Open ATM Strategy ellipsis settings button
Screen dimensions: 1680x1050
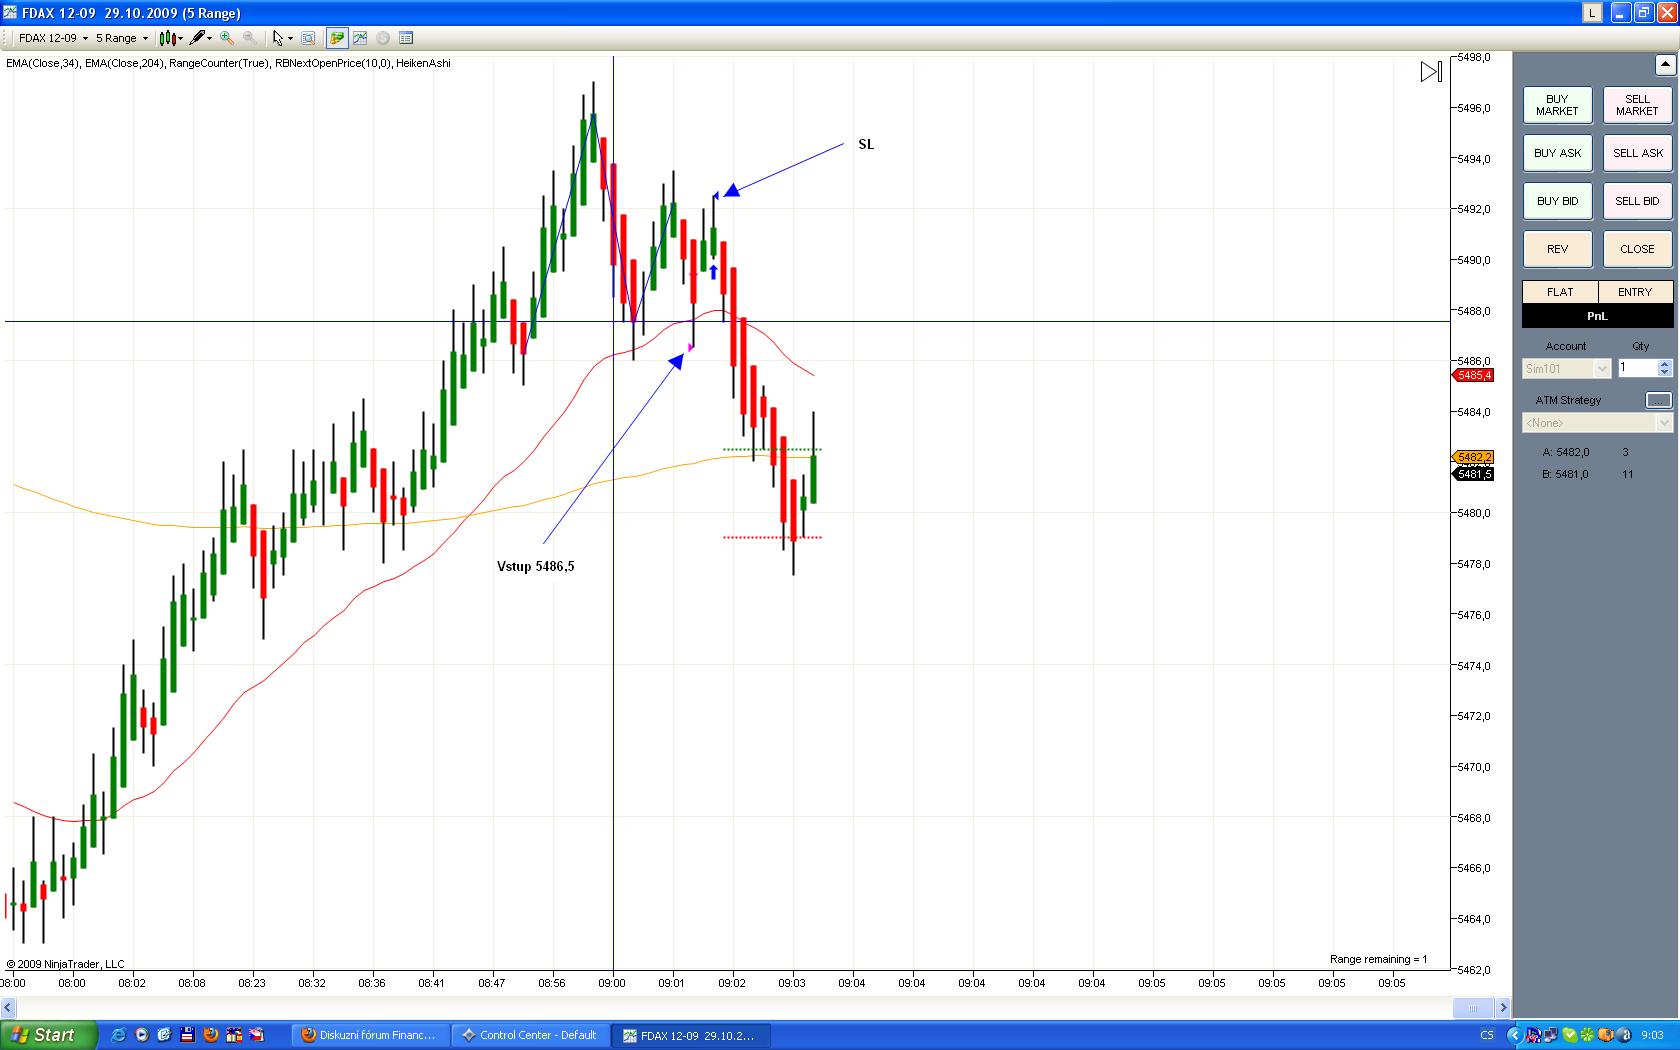1658,400
